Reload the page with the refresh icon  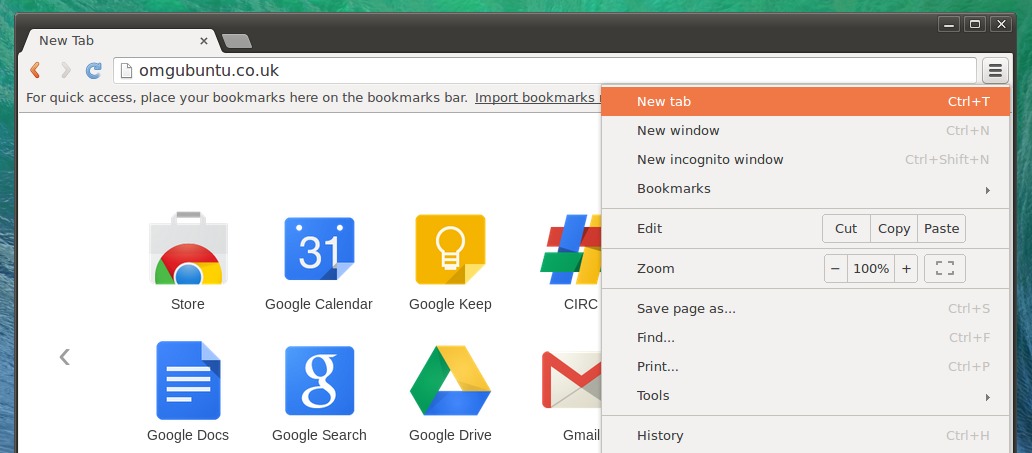pos(94,70)
